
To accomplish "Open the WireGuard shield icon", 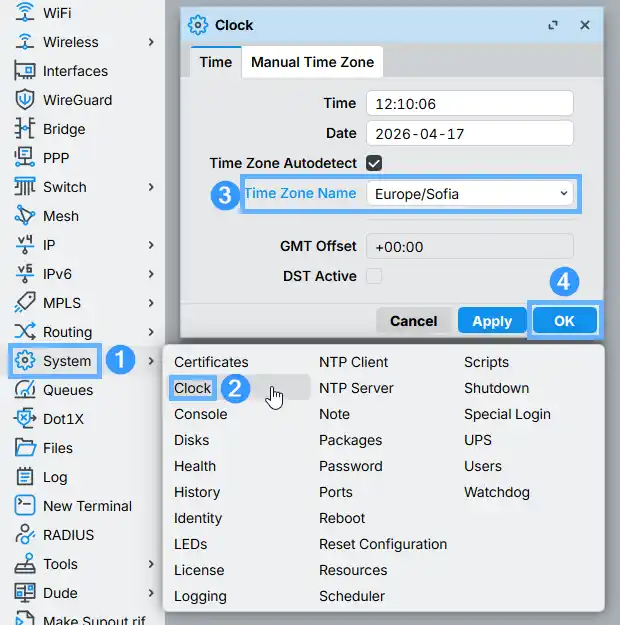I will (25, 100).
